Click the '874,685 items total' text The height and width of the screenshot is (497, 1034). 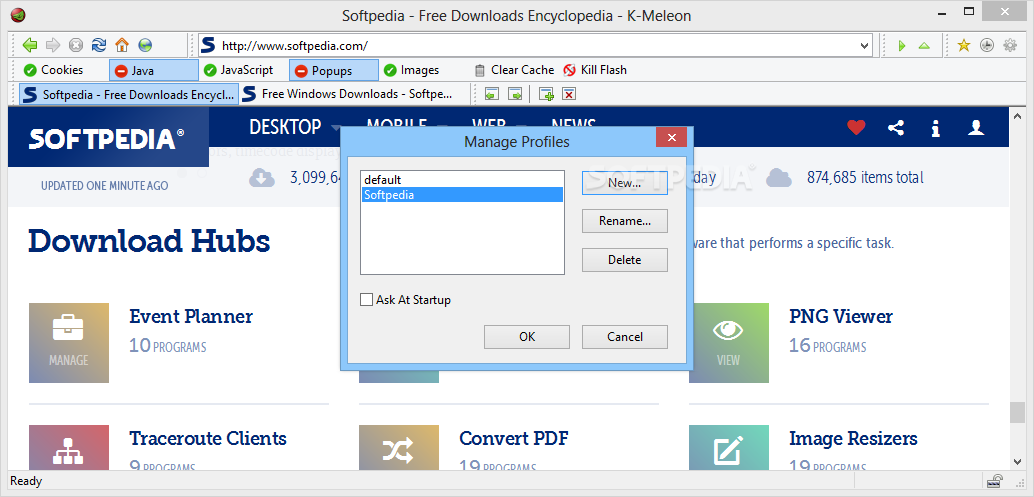click(865, 177)
